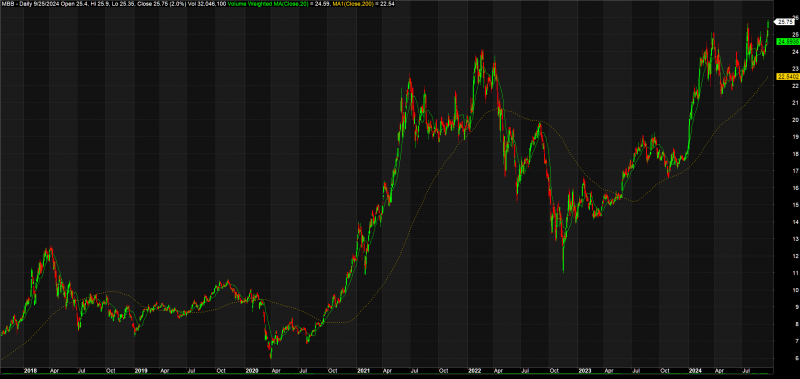Click the 6 level on price axis
The image size is (800, 379).
(780, 358)
